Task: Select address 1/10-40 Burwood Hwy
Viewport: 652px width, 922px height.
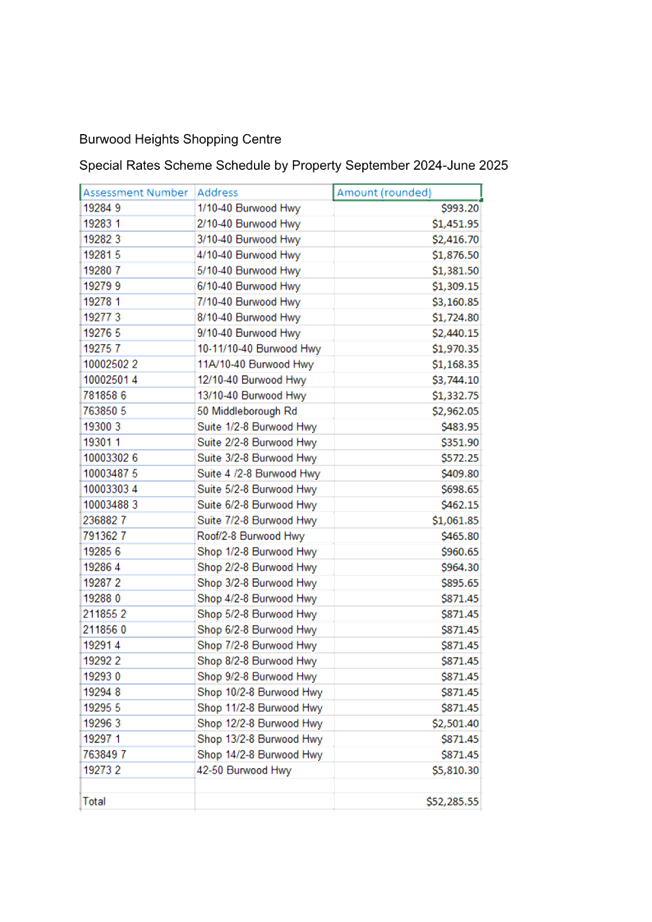Action: coord(249,208)
